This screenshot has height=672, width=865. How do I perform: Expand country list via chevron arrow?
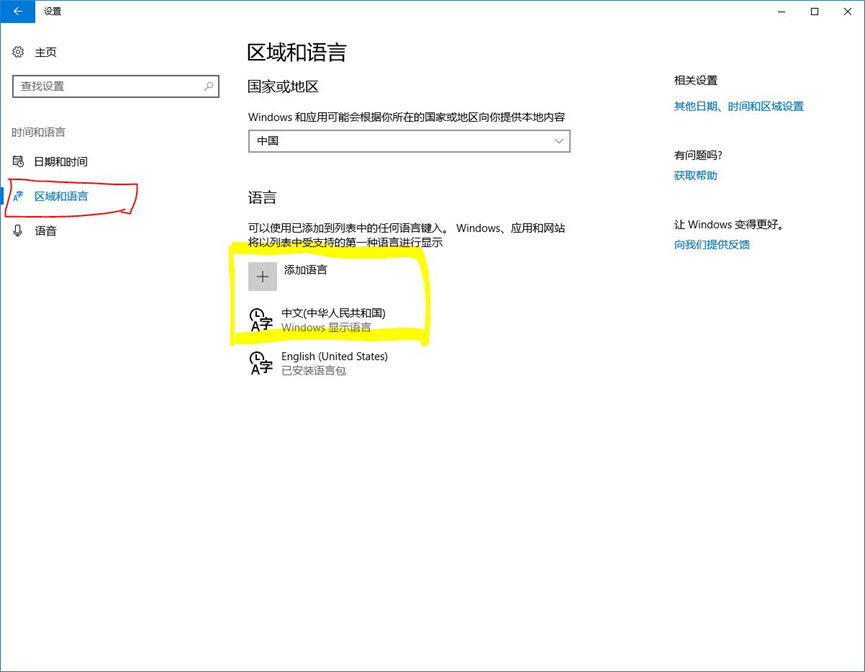(559, 141)
